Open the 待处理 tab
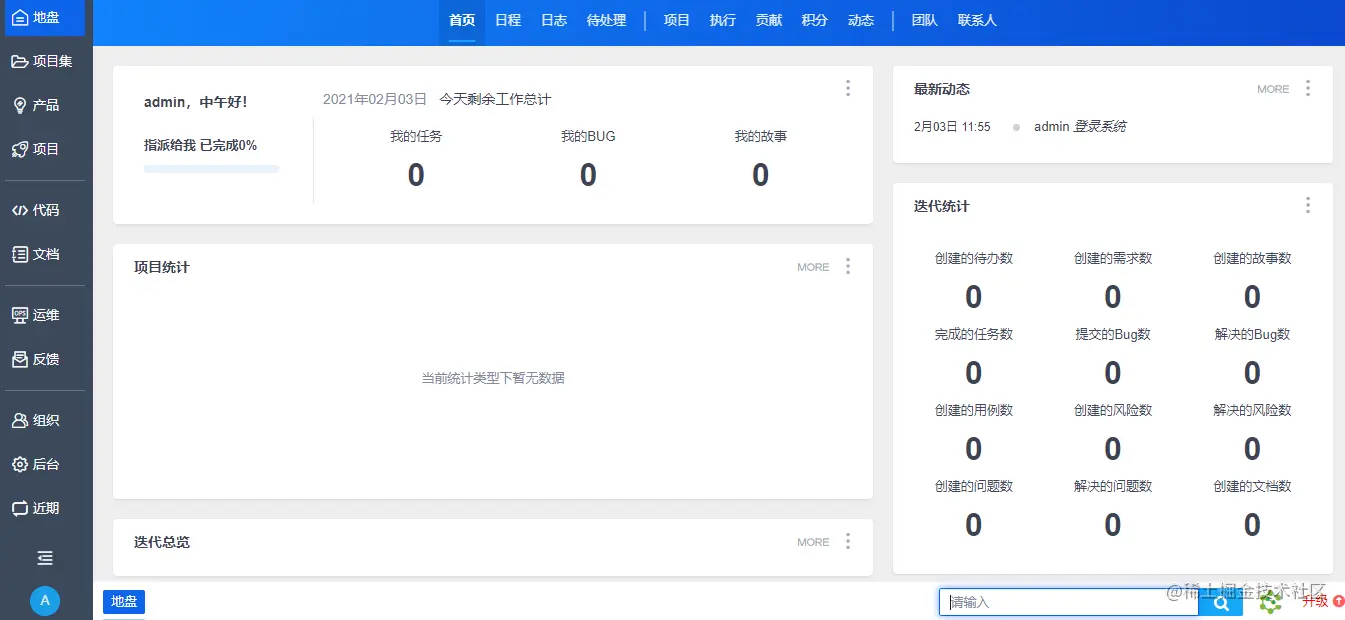The image size is (1345, 620). point(607,20)
